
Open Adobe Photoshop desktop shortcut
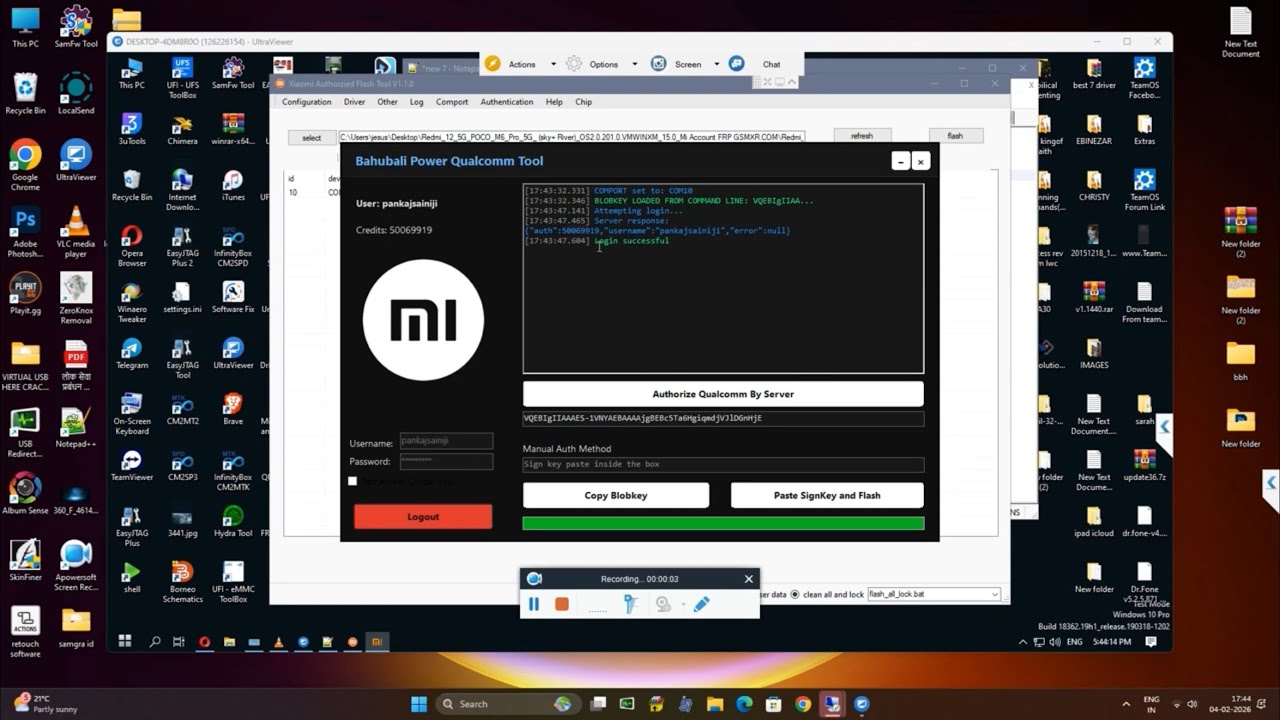click(x=25, y=232)
